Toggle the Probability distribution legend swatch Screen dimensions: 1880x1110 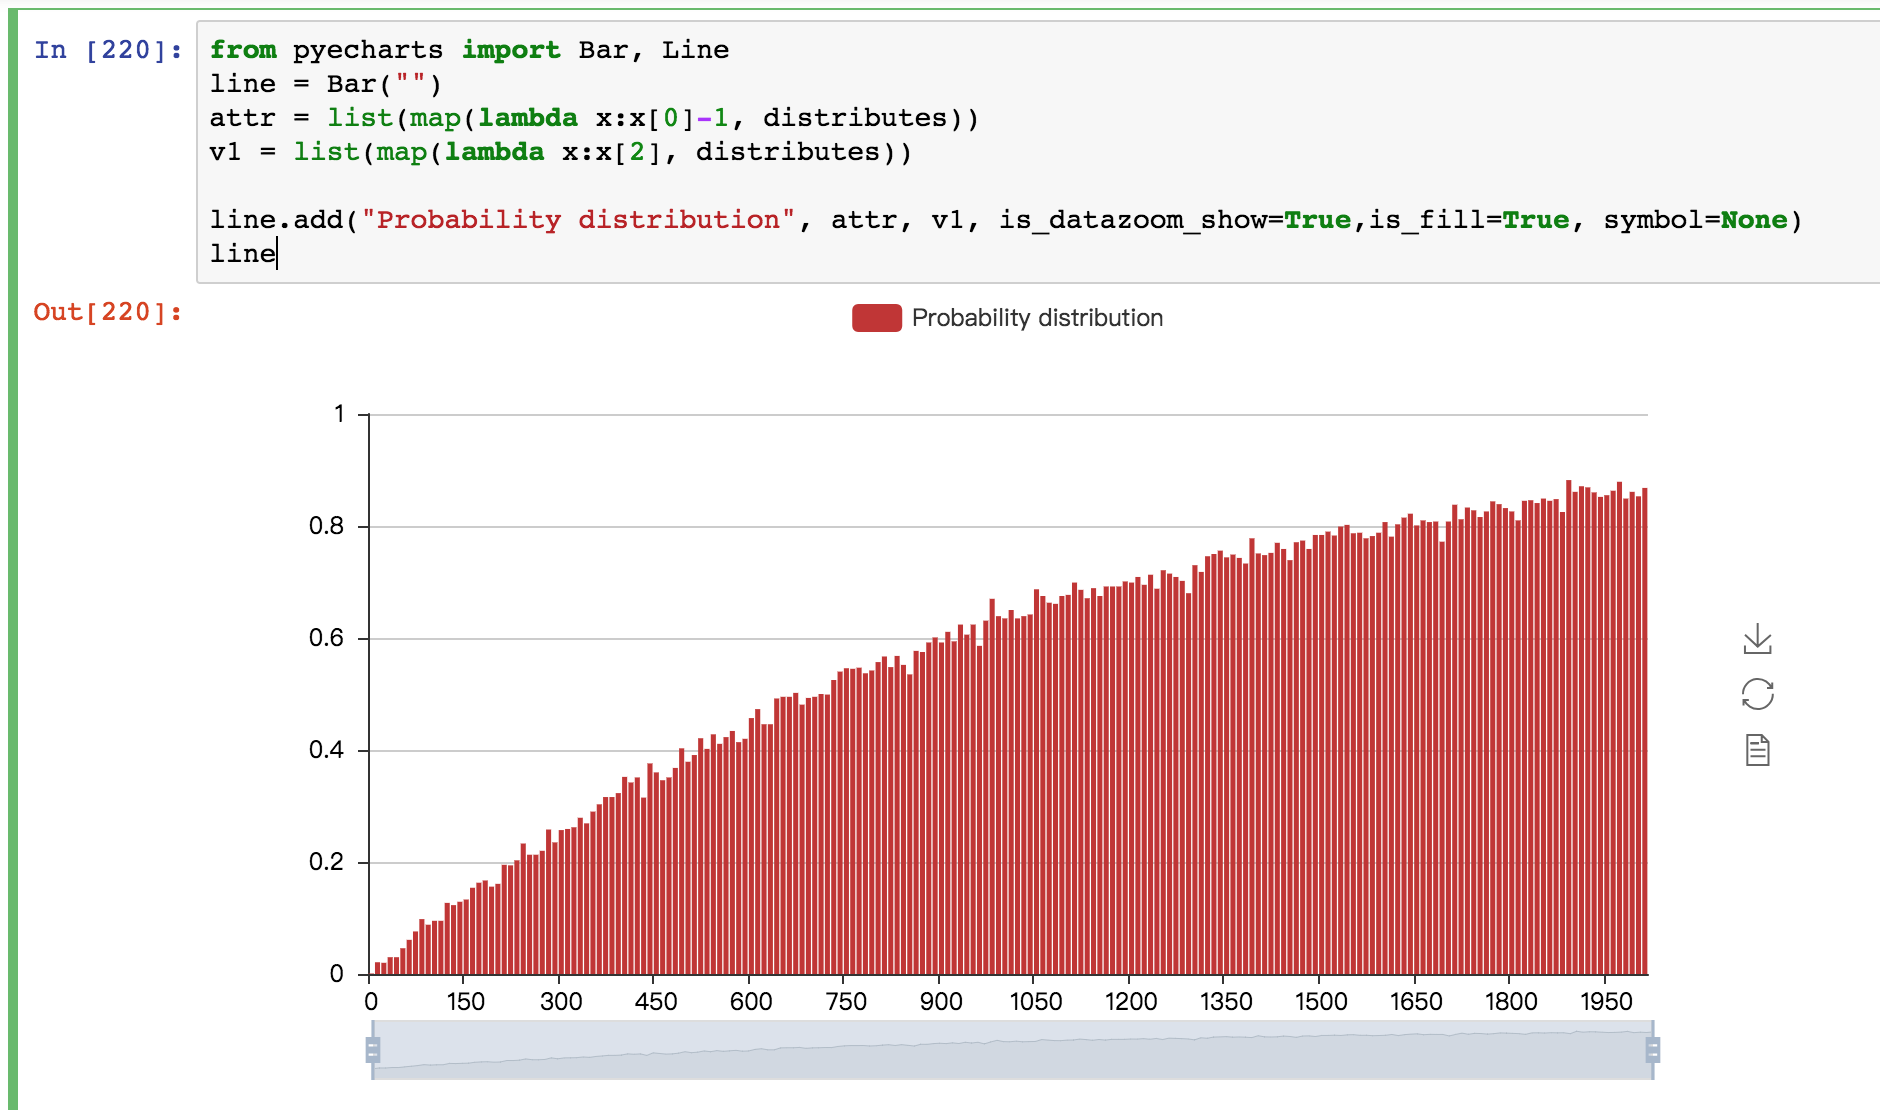[x=877, y=318]
